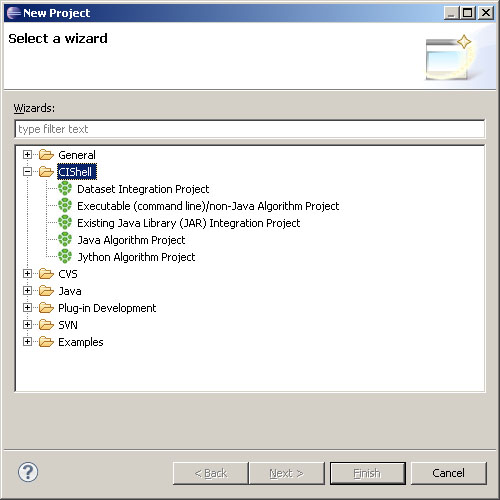Click the Cancel button
Image resolution: width=500 pixels, height=500 pixels.
coord(449,473)
